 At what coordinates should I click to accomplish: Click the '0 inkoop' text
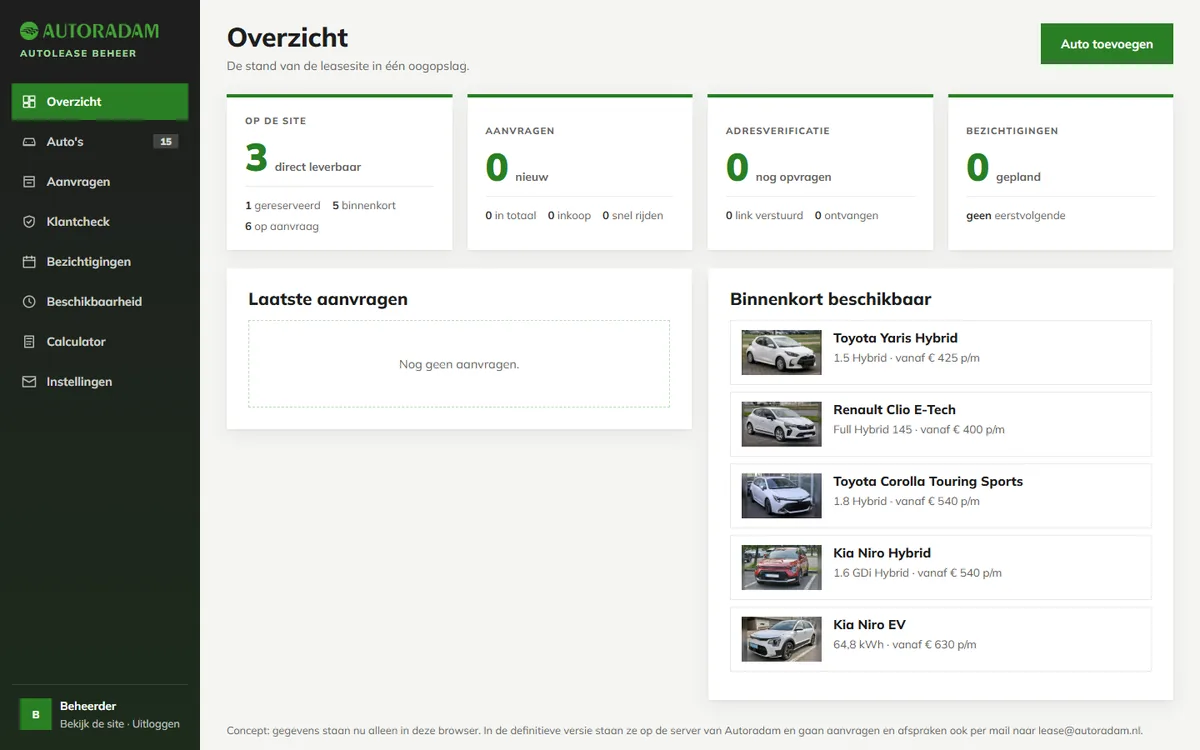click(570, 216)
